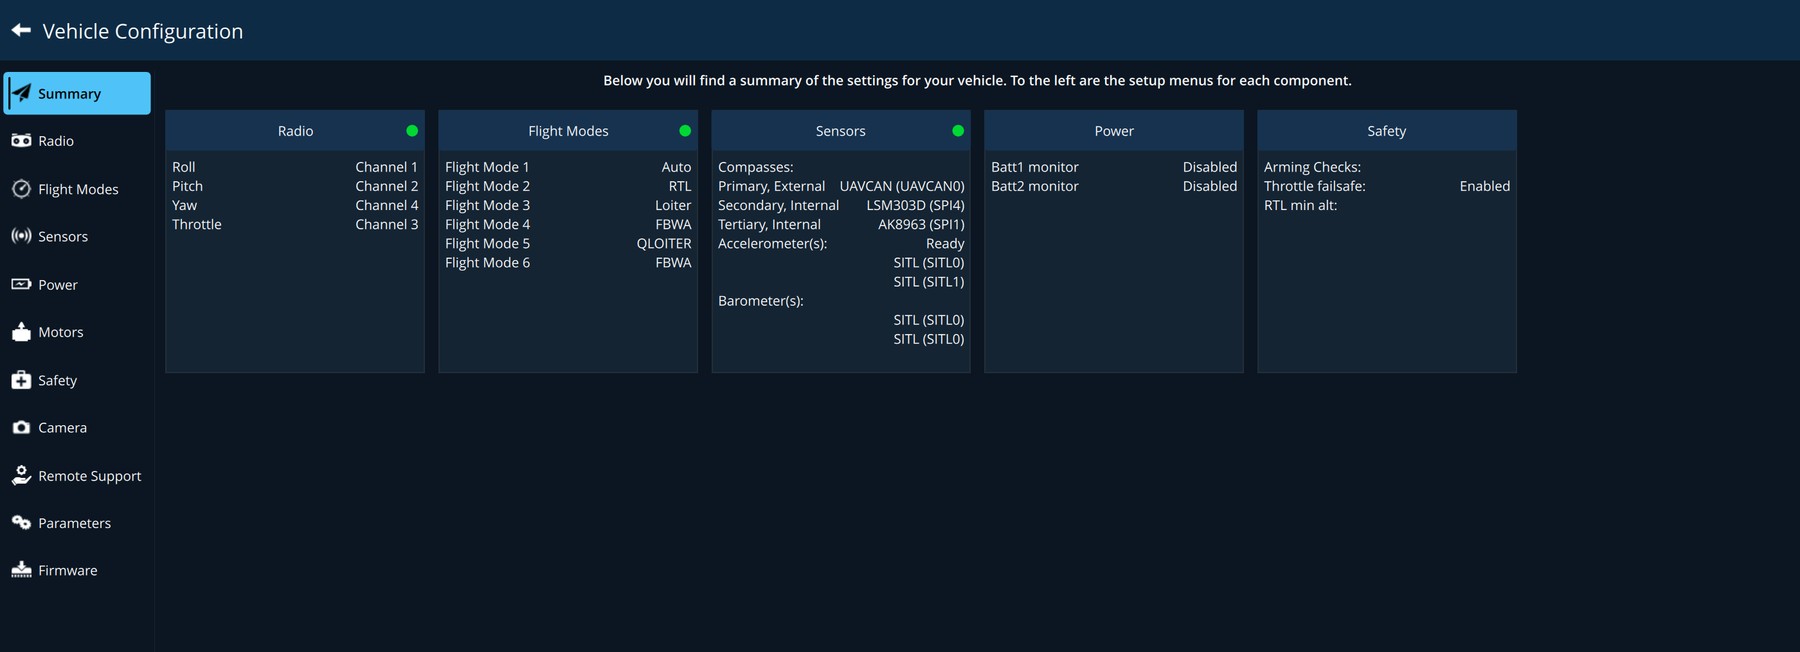1800x652 pixels.
Task: Click SITL (SITL1) accelerometer entry
Action: (x=929, y=281)
